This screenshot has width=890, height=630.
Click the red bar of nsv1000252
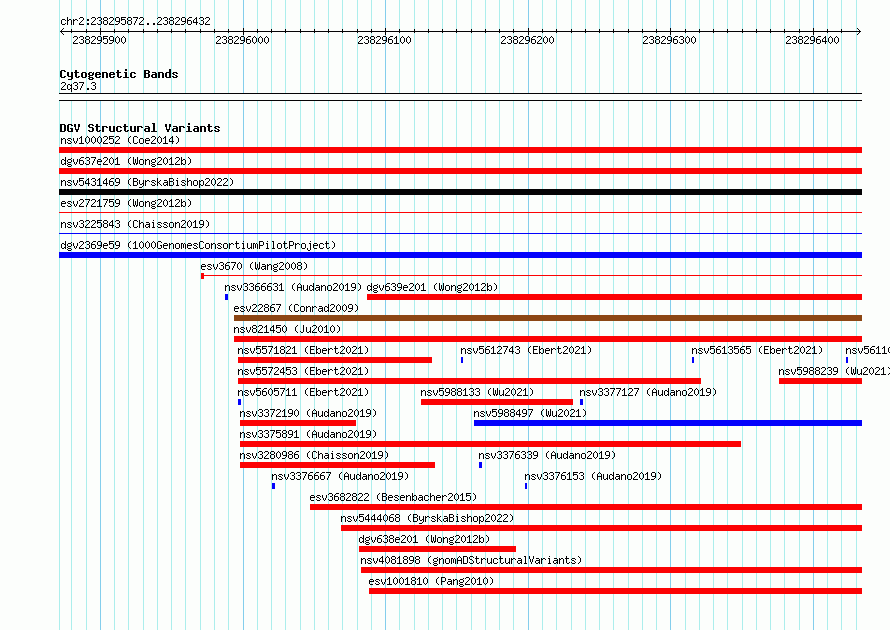pyautogui.click(x=460, y=150)
